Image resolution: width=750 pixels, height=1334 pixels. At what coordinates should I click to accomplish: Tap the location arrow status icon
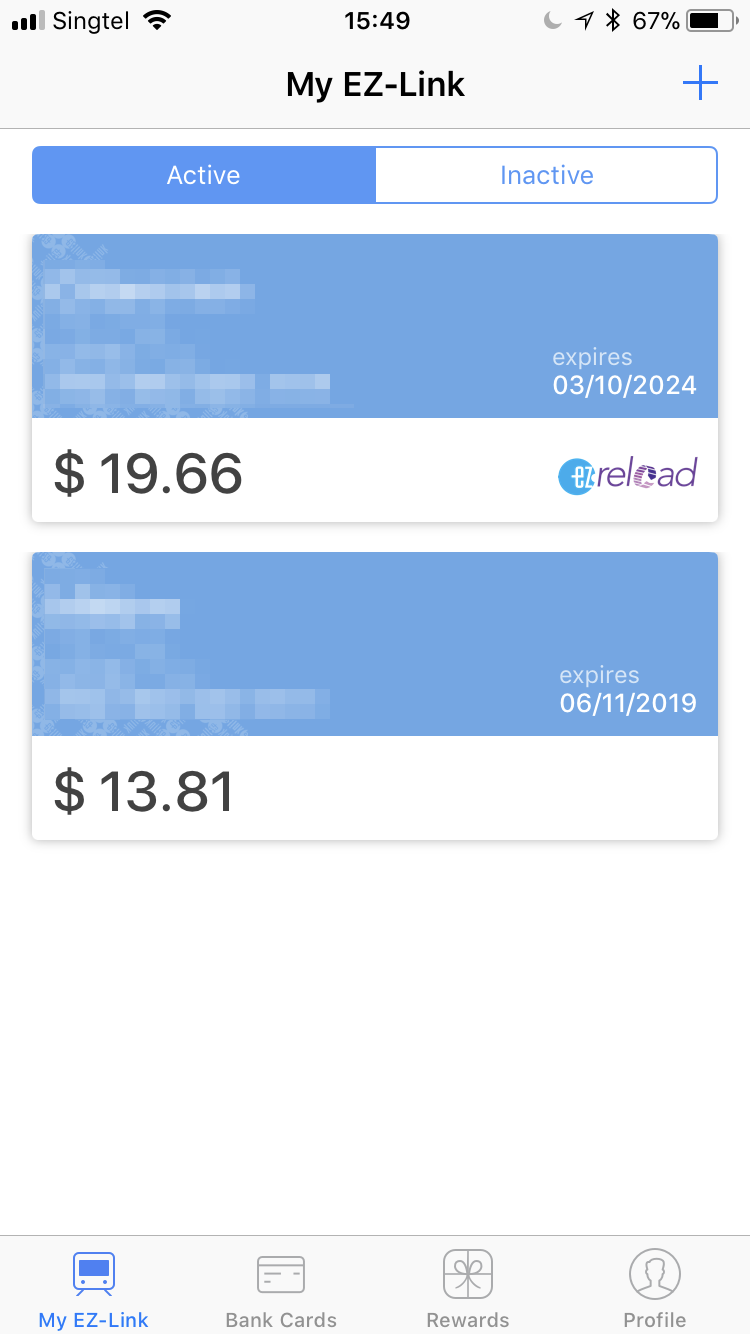click(x=584, y=20)
